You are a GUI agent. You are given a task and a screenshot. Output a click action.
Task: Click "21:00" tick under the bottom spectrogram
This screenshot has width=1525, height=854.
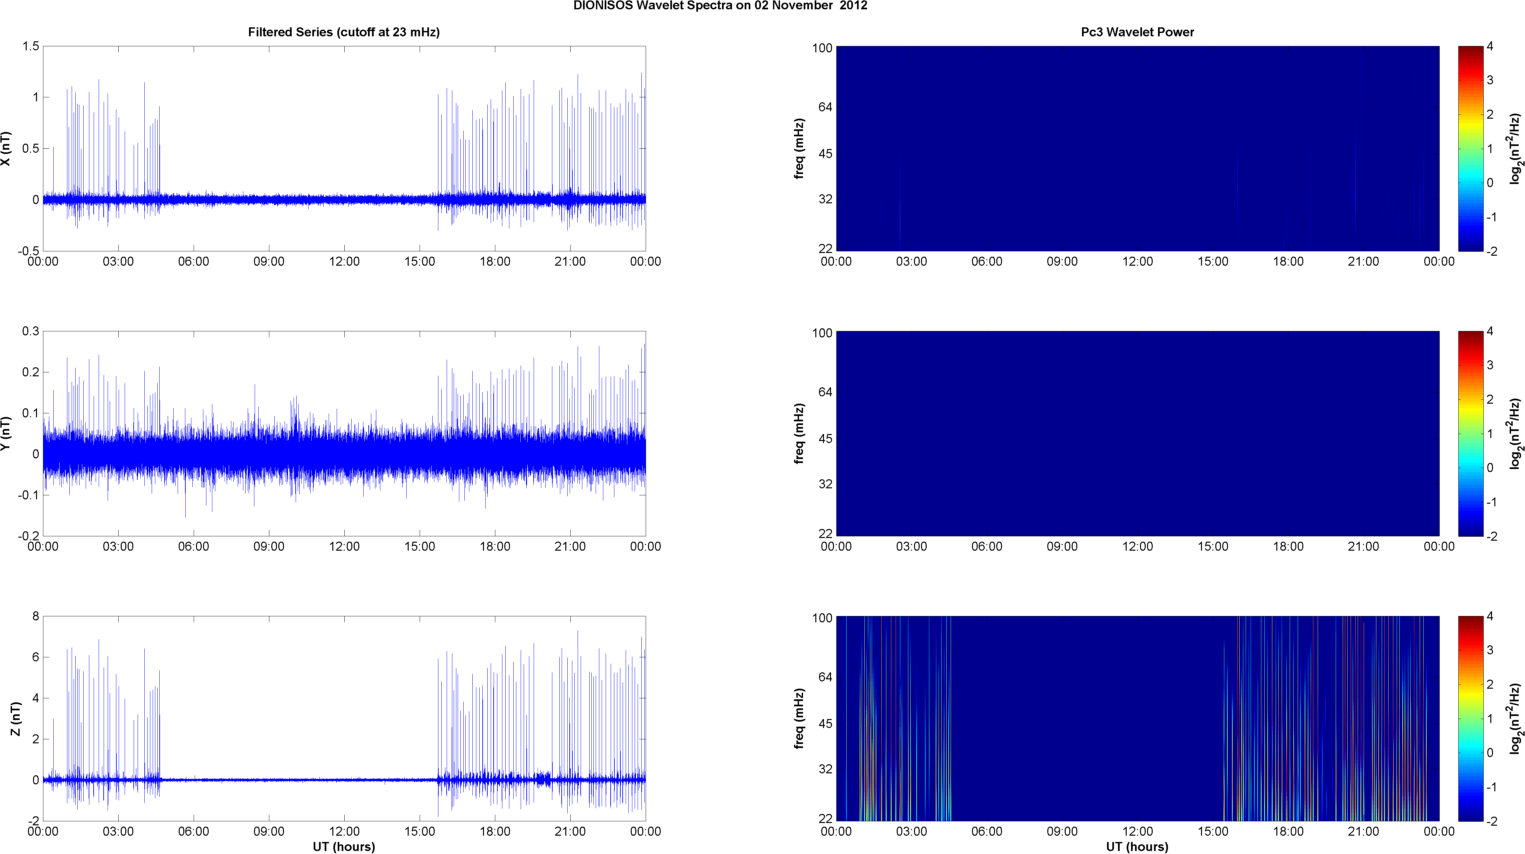coord(1363,832)
